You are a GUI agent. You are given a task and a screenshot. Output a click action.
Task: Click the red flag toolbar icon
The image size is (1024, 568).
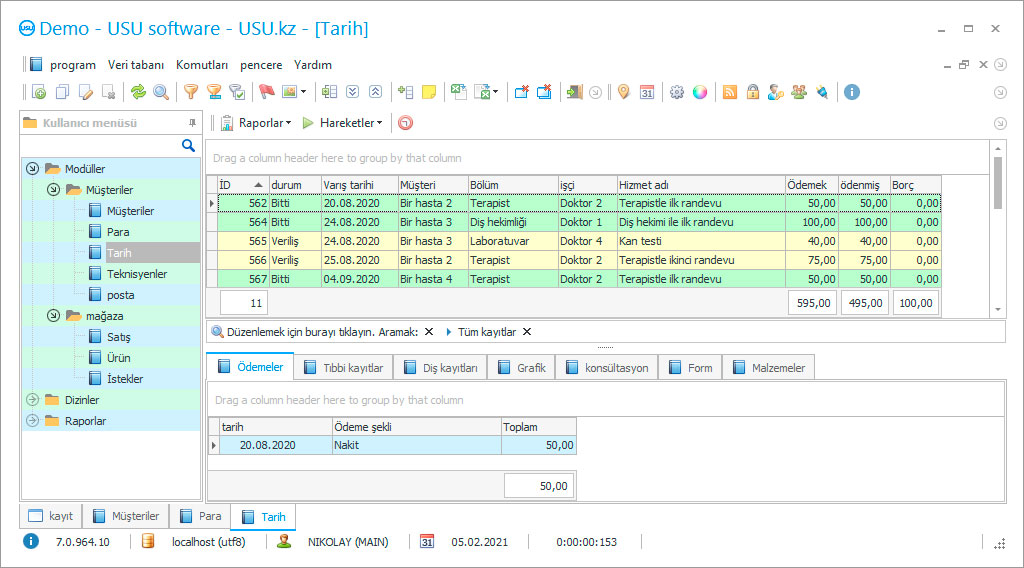point(266,92)
